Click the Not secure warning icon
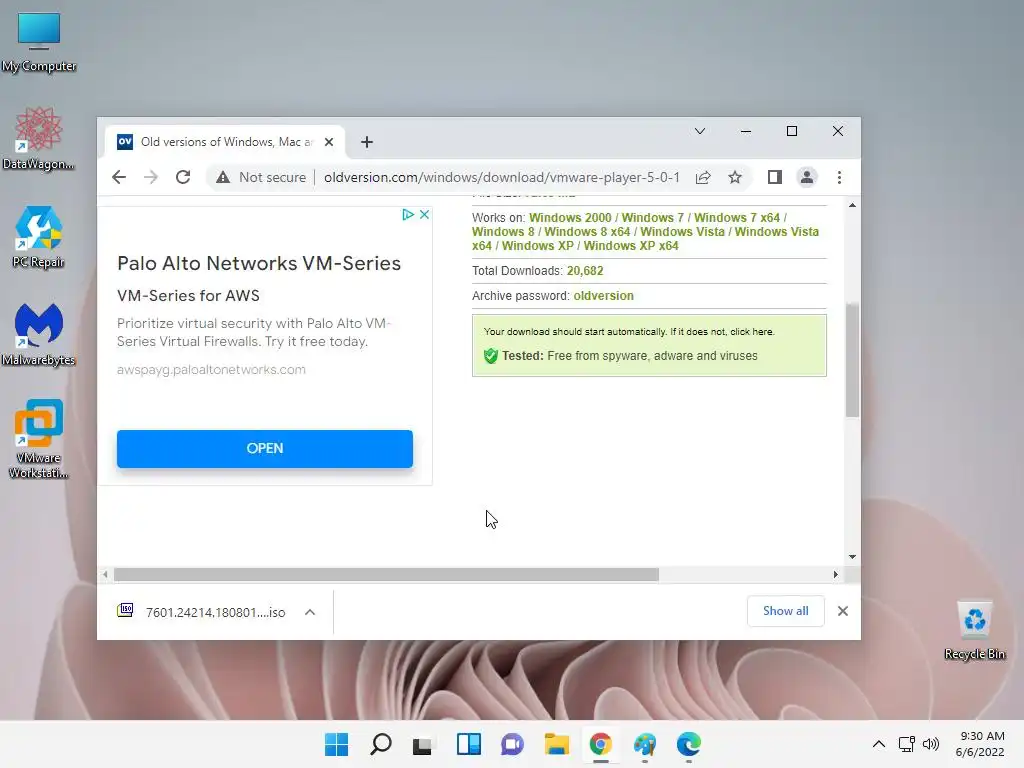 click(223, 177)
